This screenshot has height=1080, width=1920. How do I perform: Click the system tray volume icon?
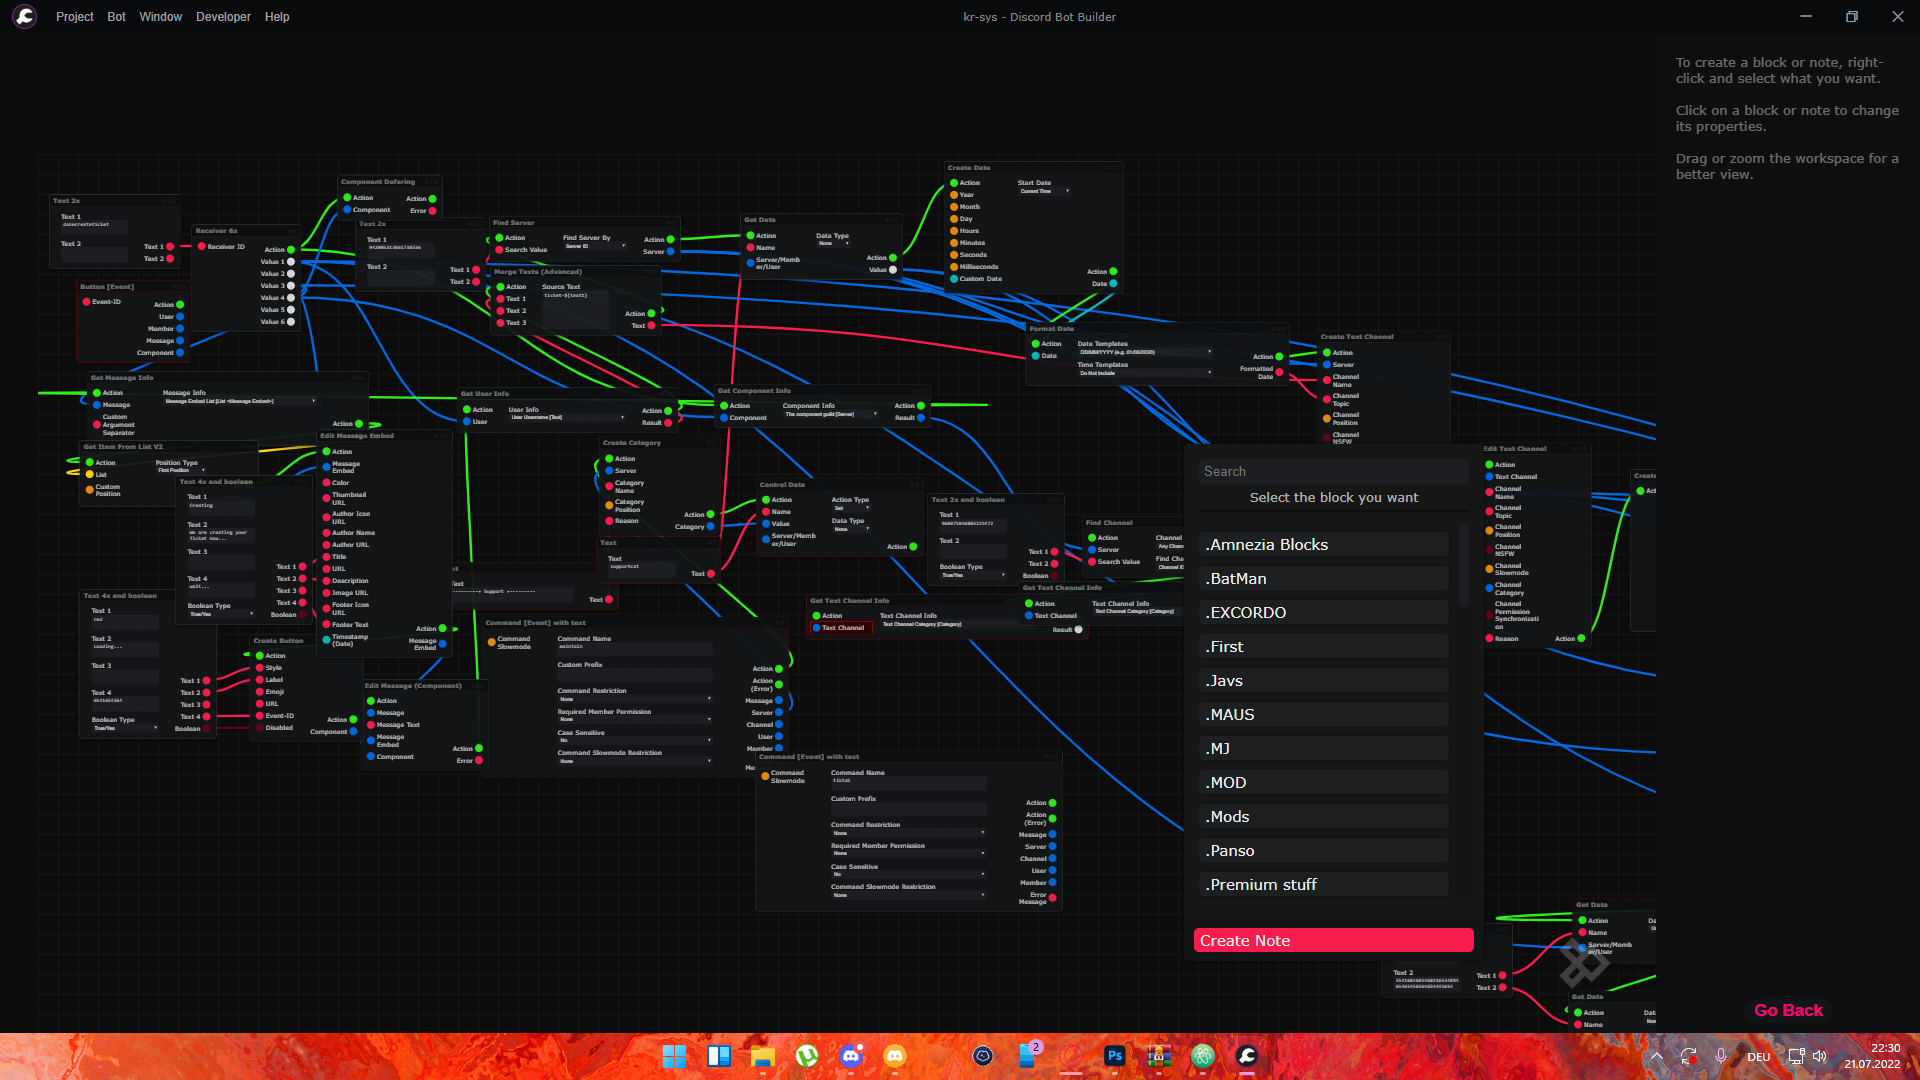(x=1819, y=1056)
